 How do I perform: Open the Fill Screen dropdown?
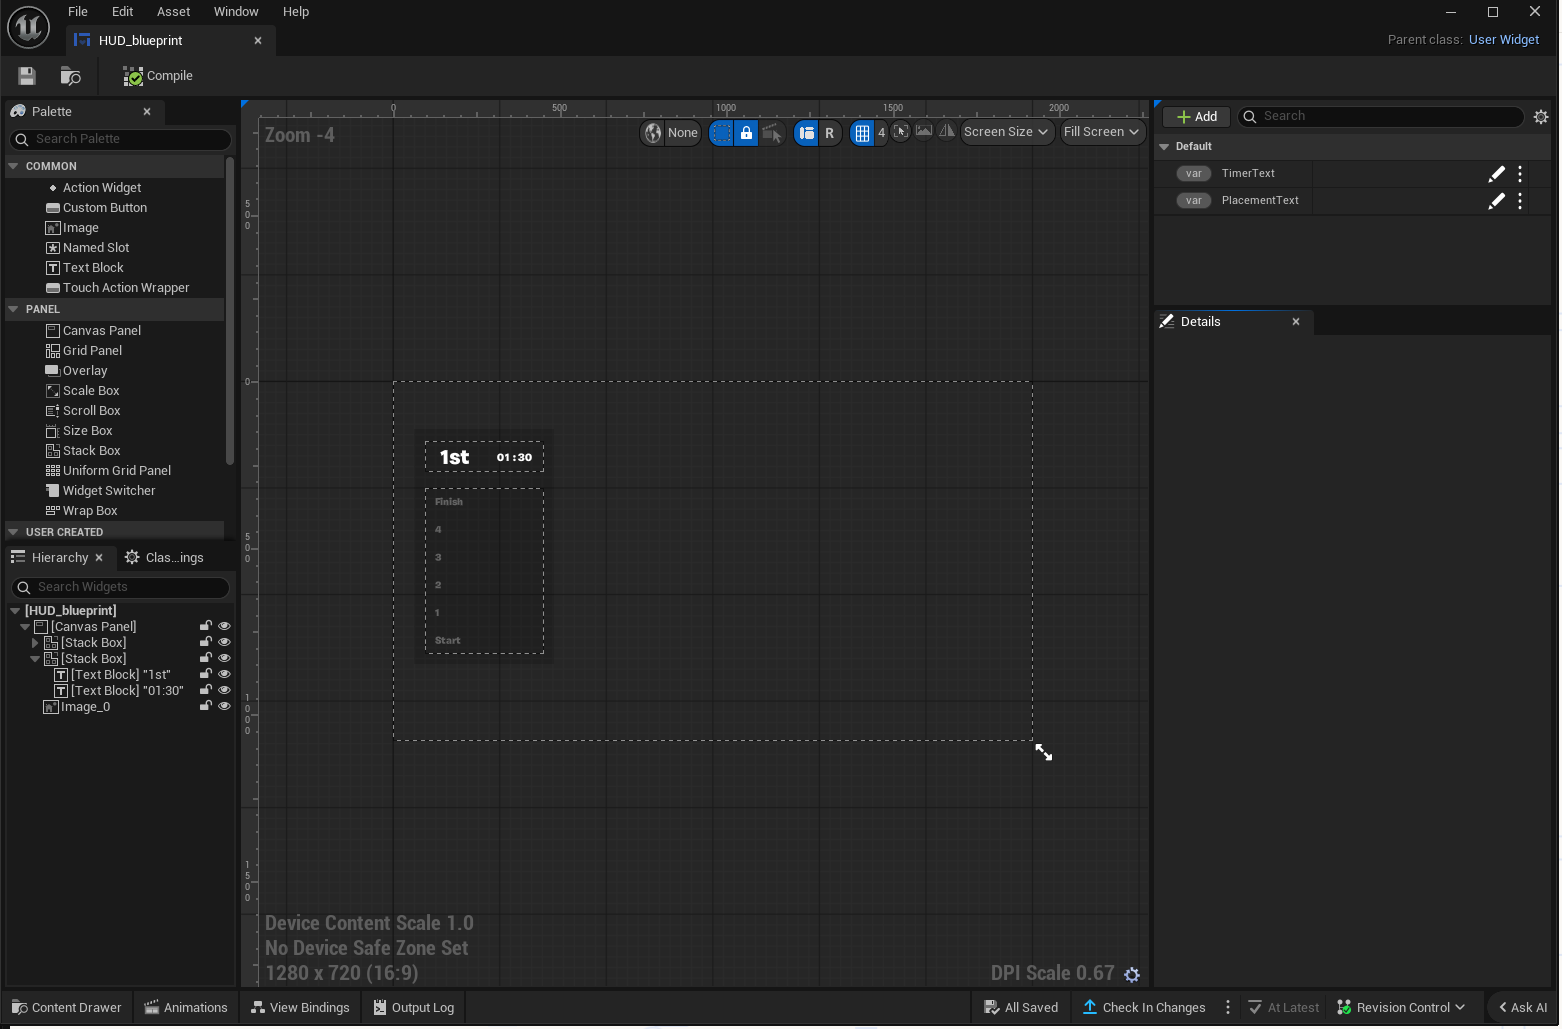[1101, 131]
